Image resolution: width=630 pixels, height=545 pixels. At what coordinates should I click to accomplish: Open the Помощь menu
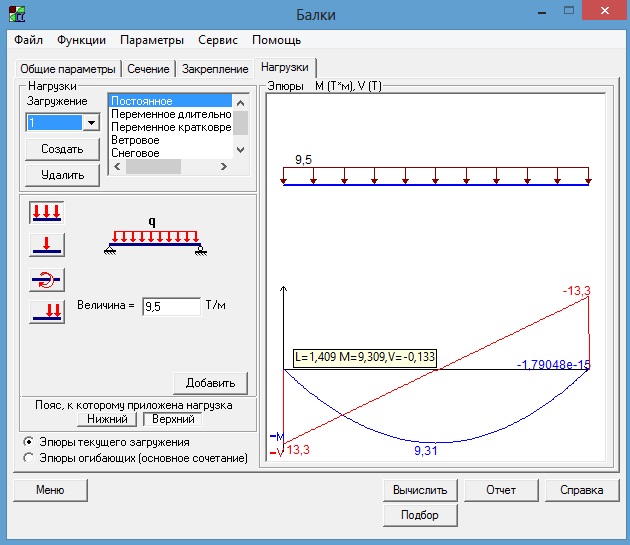(x=276, y=40)
